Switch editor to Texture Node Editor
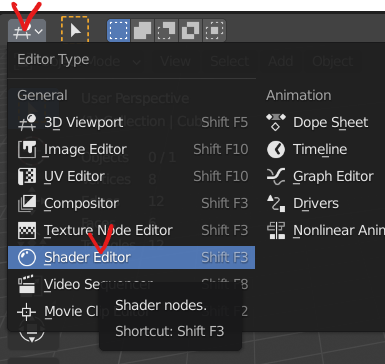 point(131,230)
